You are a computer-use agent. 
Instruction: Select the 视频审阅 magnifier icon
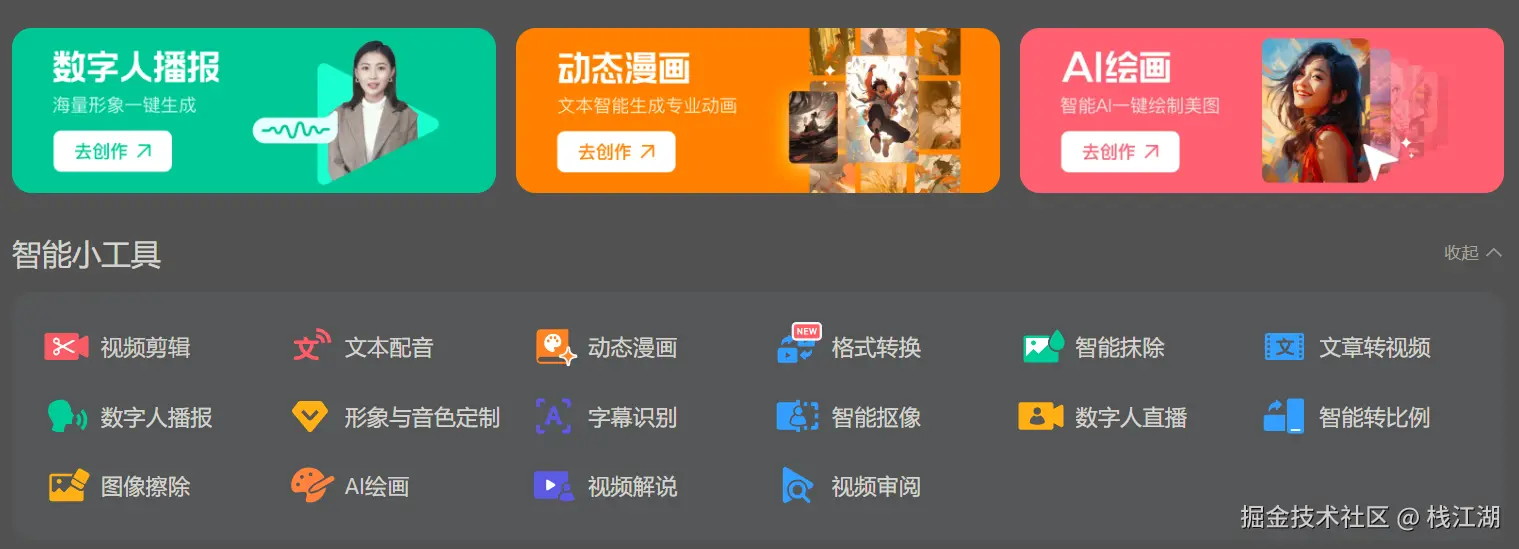[x=797, y=486]
